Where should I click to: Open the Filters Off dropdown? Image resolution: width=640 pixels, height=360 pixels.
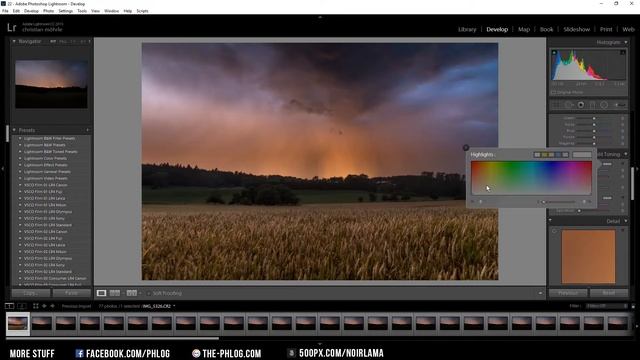point(606,306)
